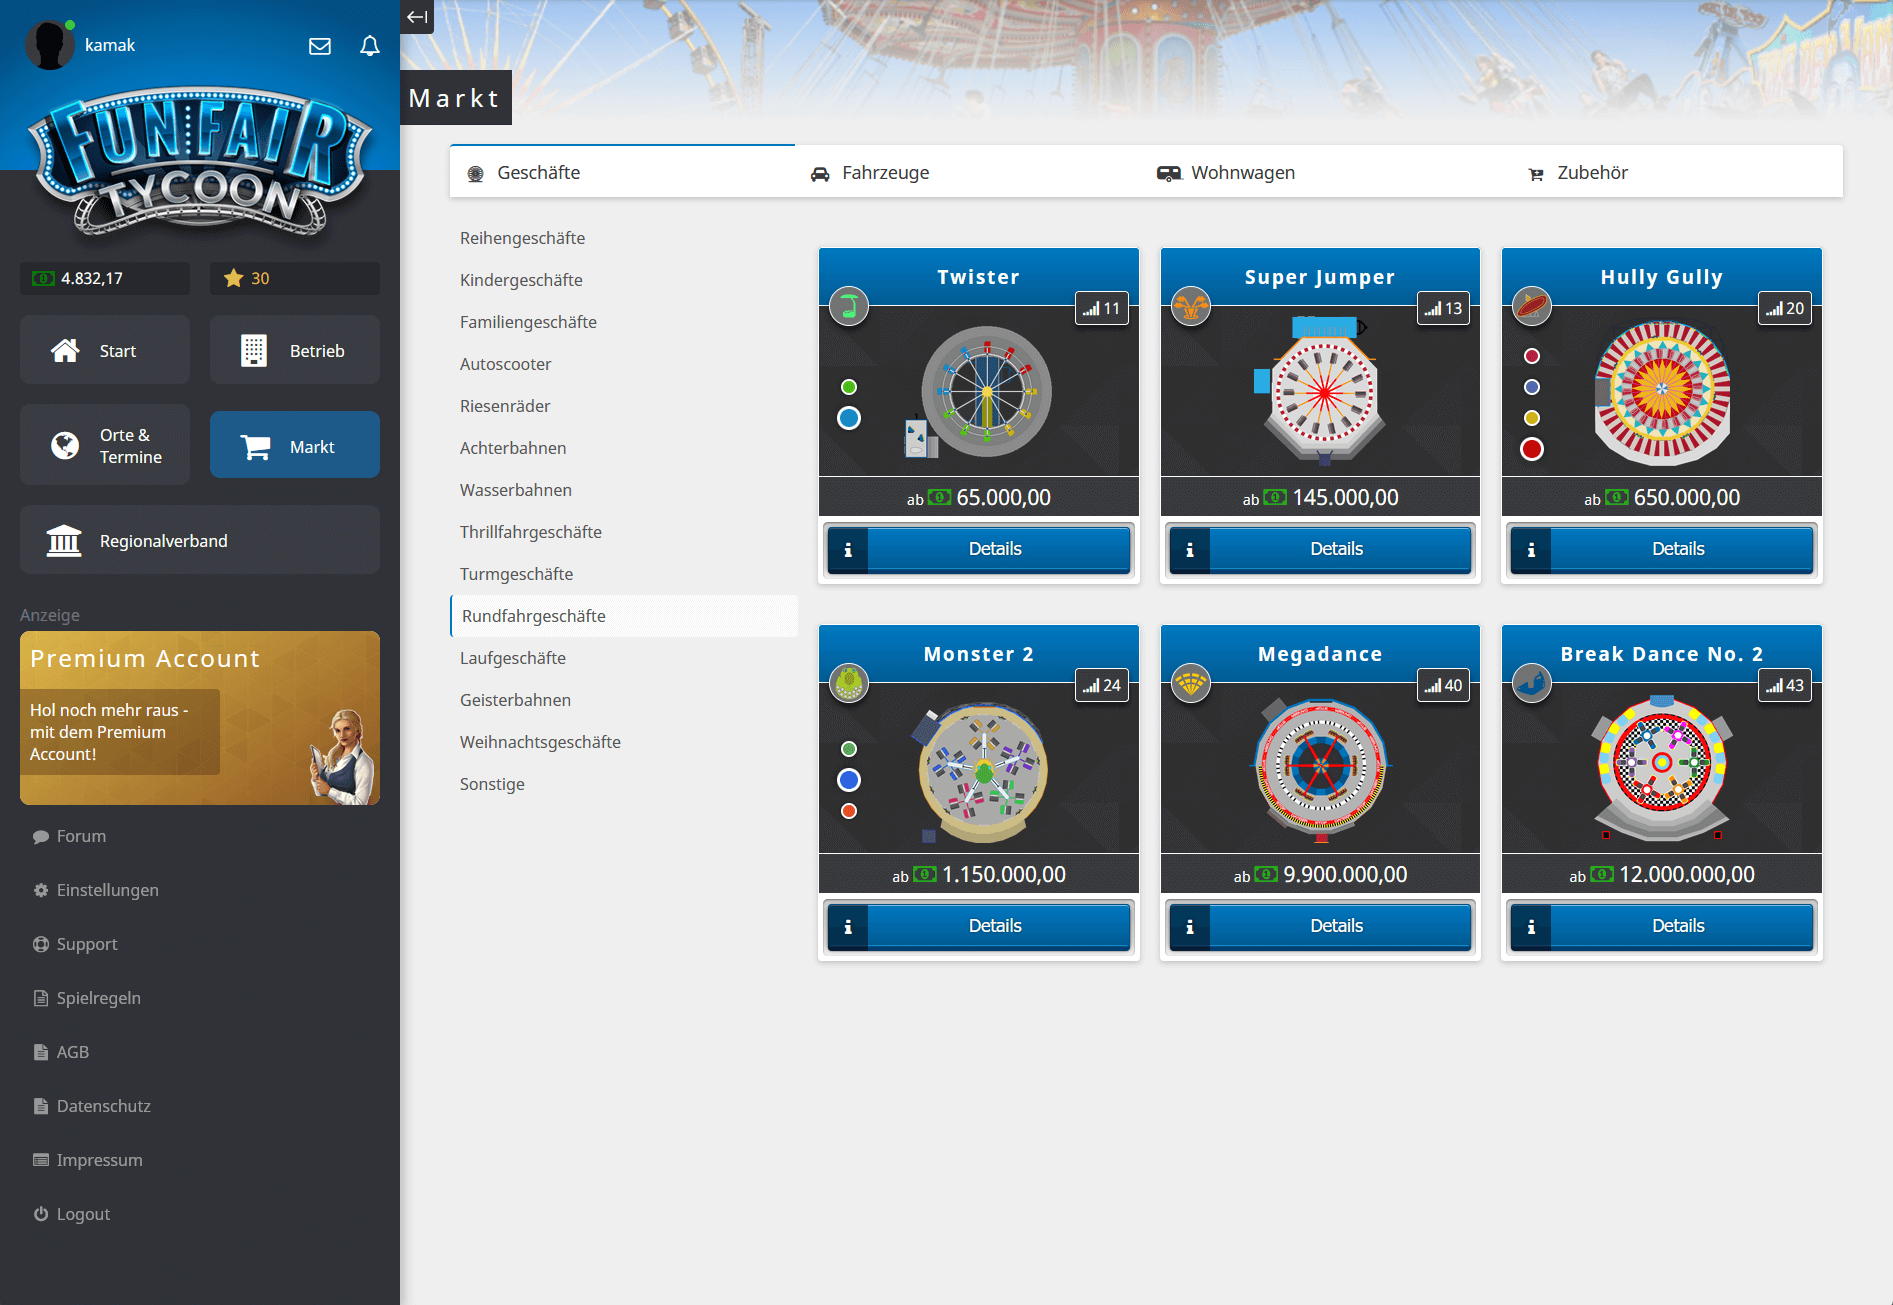Viewport: 1893px width, 1305px height.
Task: Click the Megadance round badge icon
Action: [1191, 683]
